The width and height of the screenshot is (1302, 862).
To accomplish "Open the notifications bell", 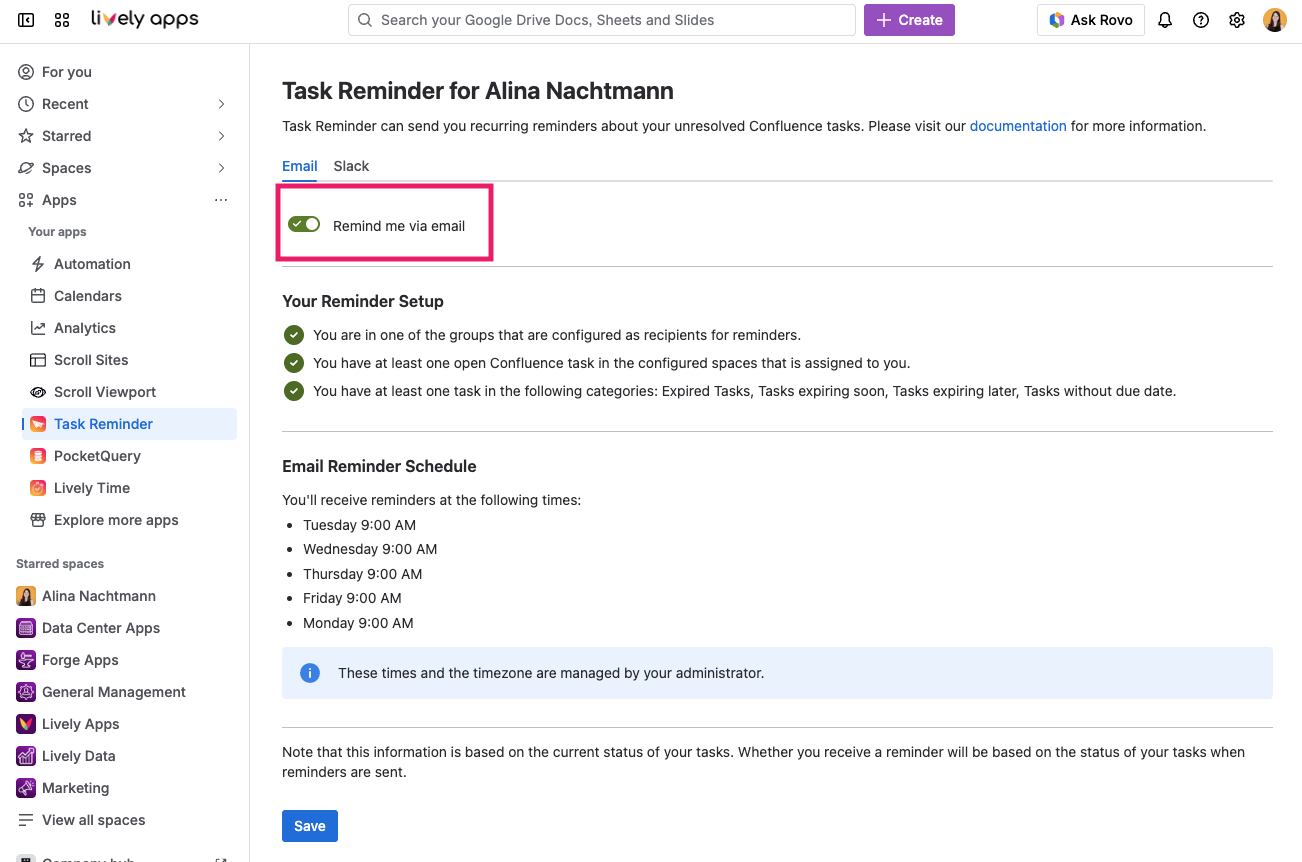I will pos(1164,19).
